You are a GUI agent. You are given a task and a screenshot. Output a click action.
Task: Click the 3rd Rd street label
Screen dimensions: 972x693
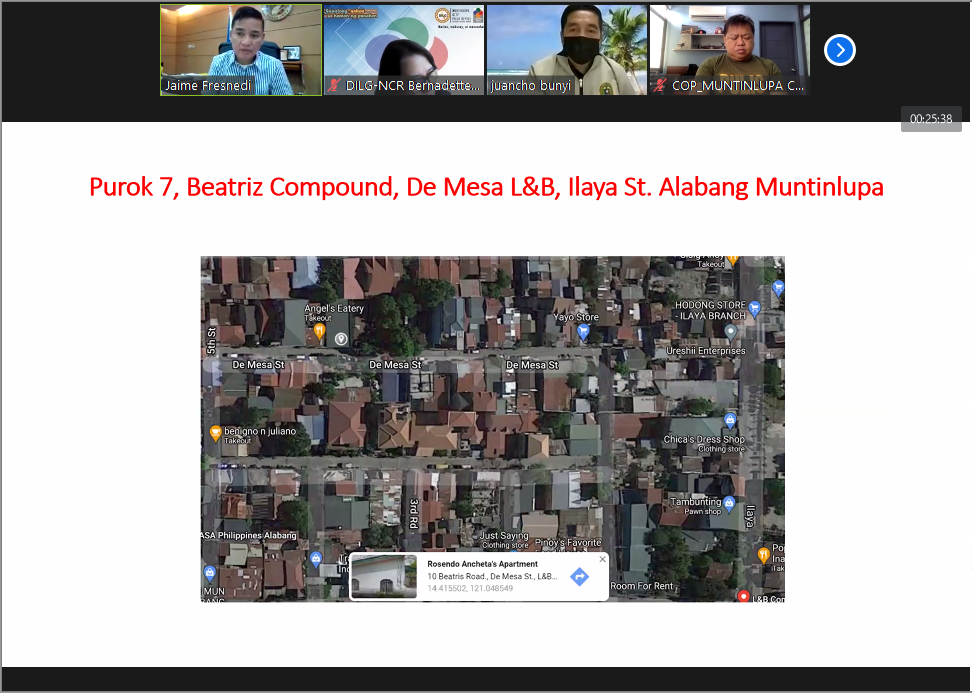click(413, 513)
